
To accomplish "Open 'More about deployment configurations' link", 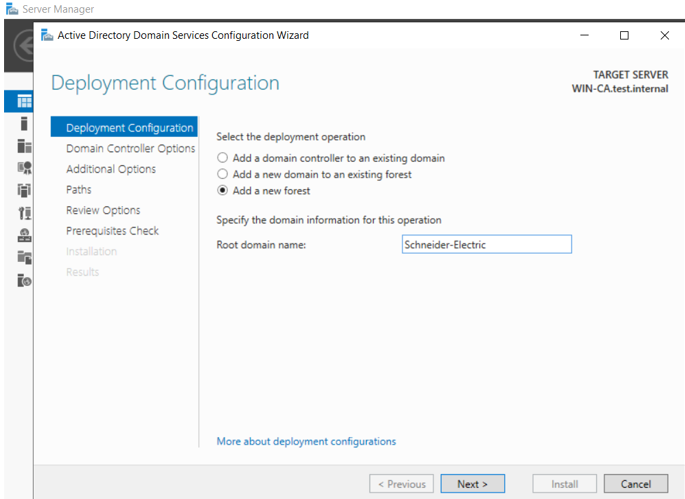I will click(x=306, y=441).
